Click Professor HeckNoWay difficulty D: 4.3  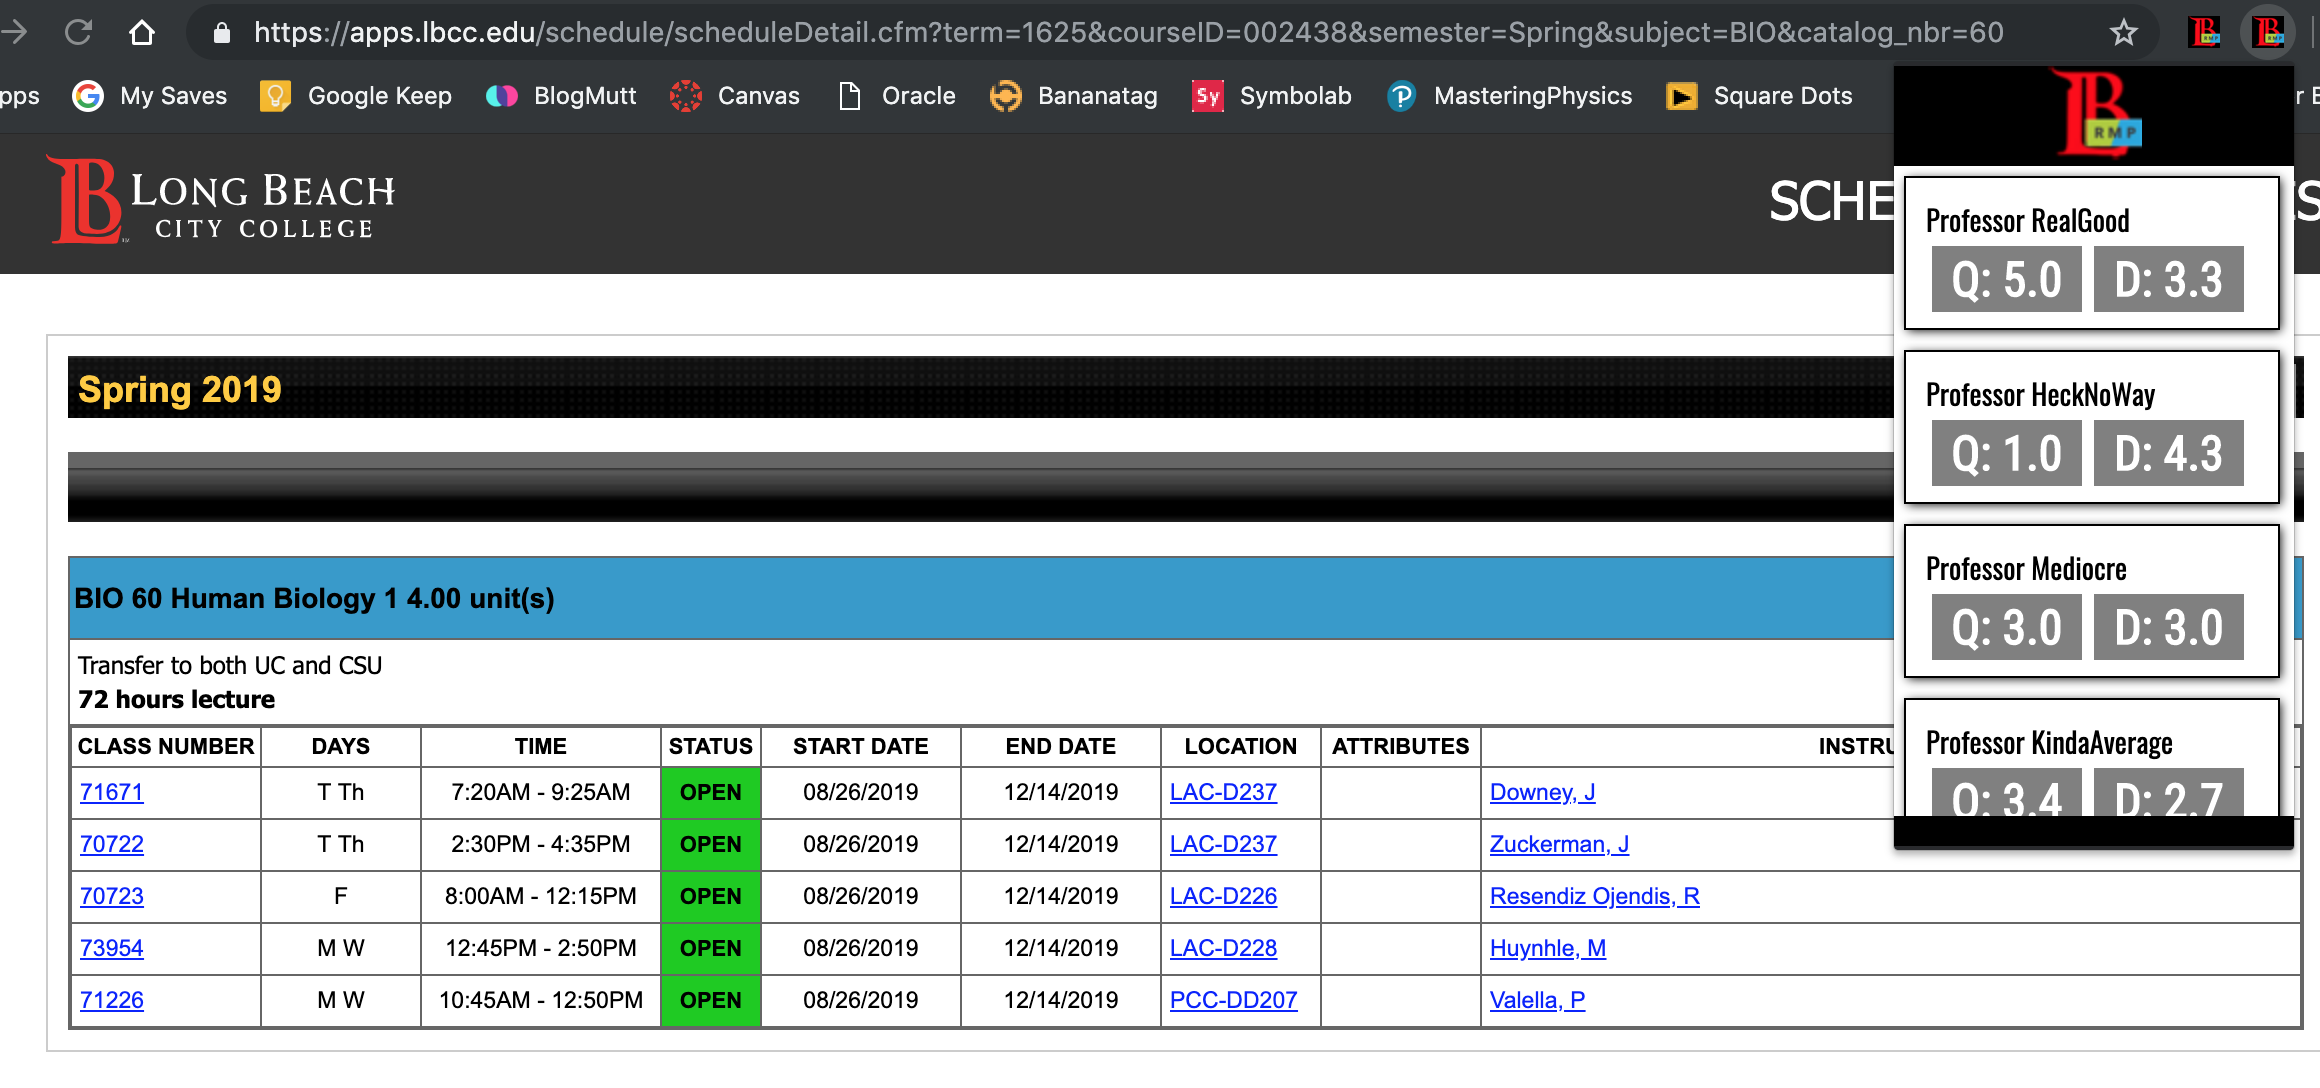click(x=2168, y=454)
